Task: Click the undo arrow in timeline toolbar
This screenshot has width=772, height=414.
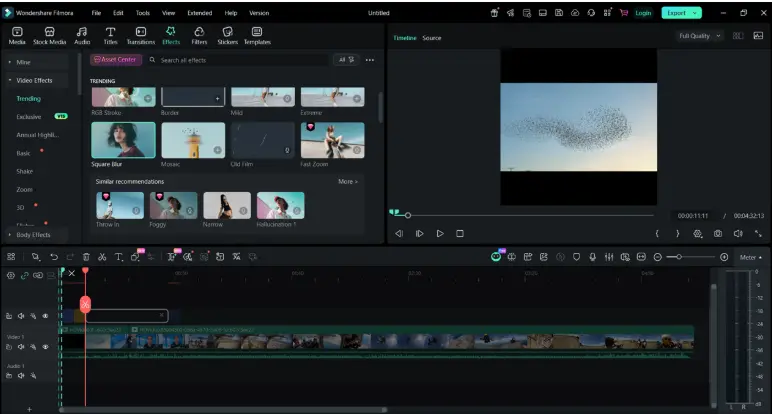Action: (x=53, y=257)
